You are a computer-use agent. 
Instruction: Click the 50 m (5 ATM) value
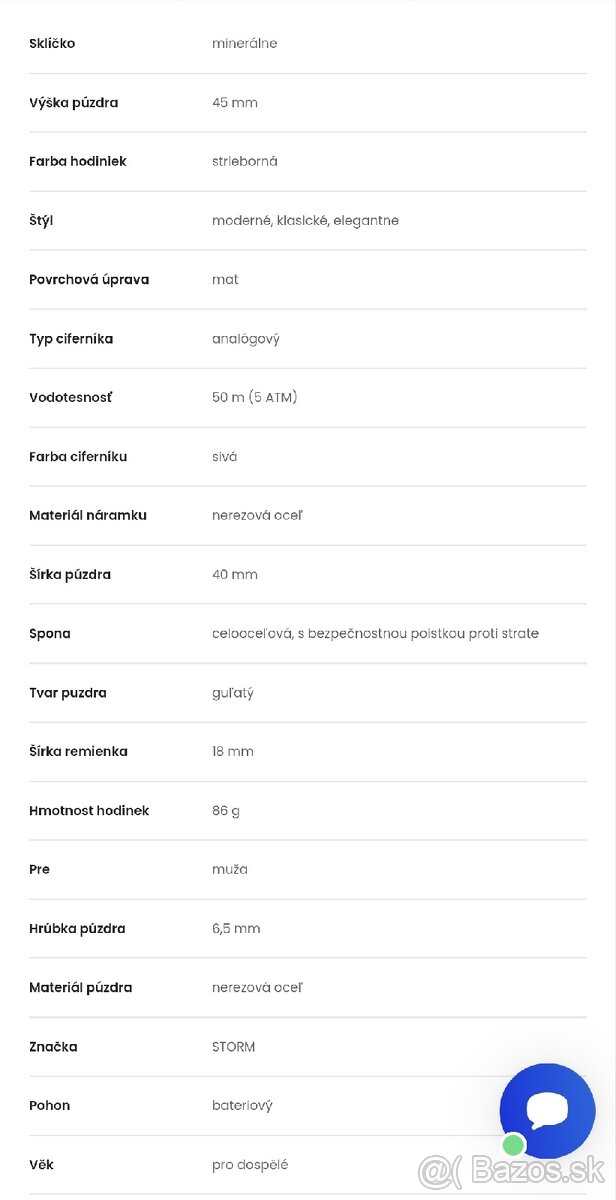coord(255,398)
